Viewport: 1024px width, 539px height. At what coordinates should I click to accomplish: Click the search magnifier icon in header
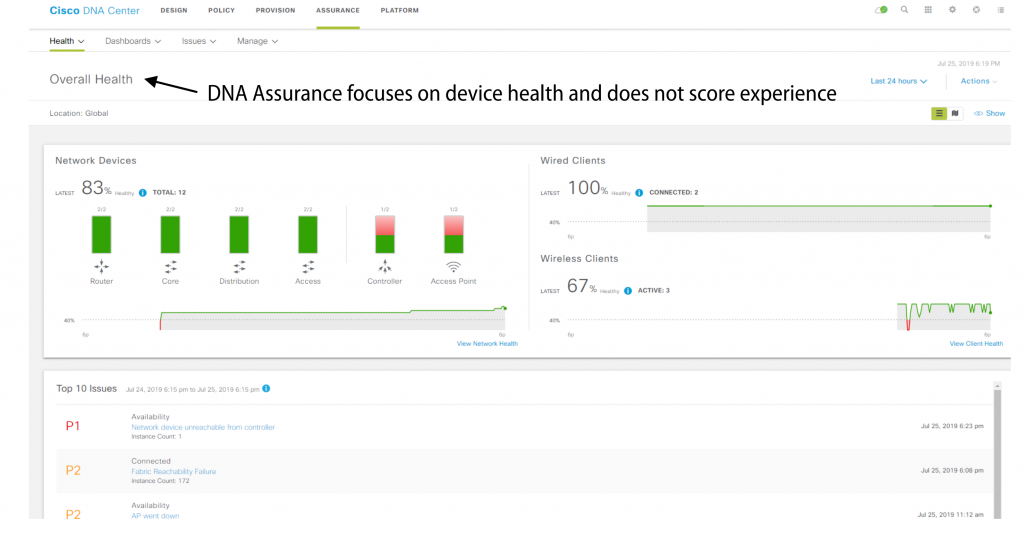click(904, 10)
